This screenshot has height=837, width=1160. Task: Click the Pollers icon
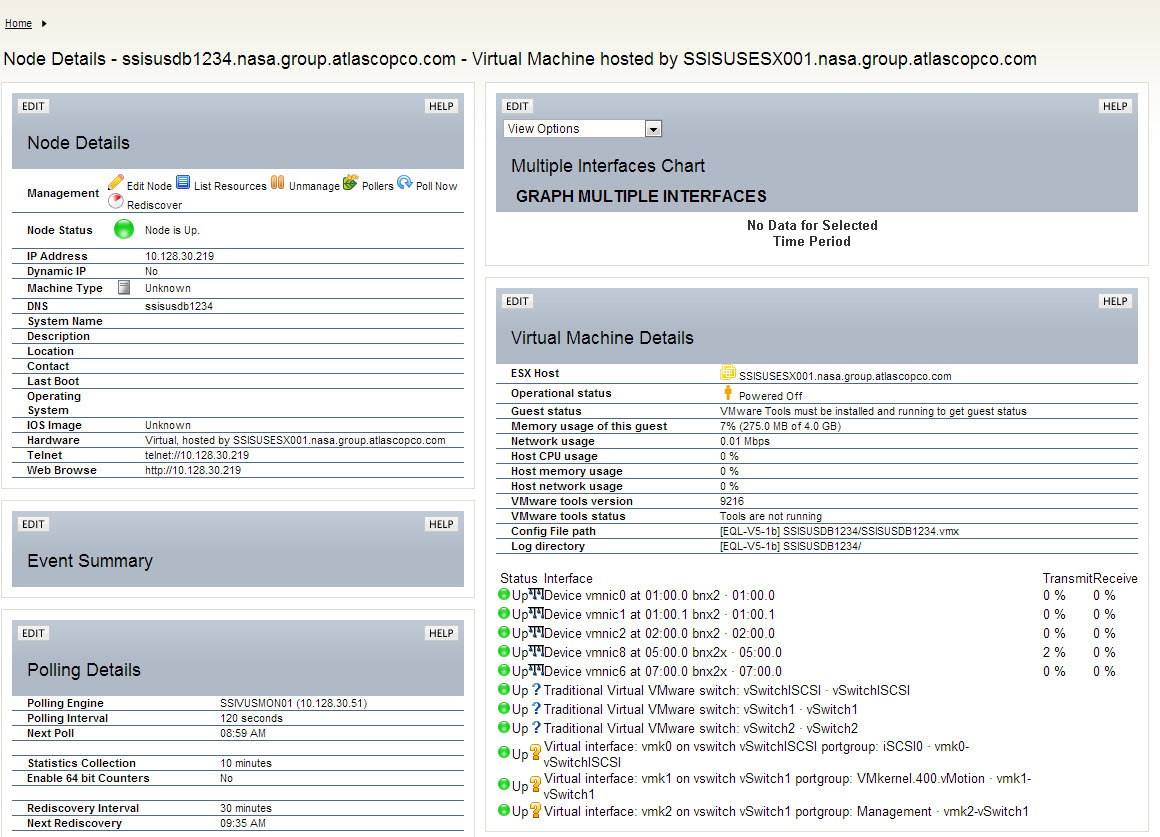(351, 182)
